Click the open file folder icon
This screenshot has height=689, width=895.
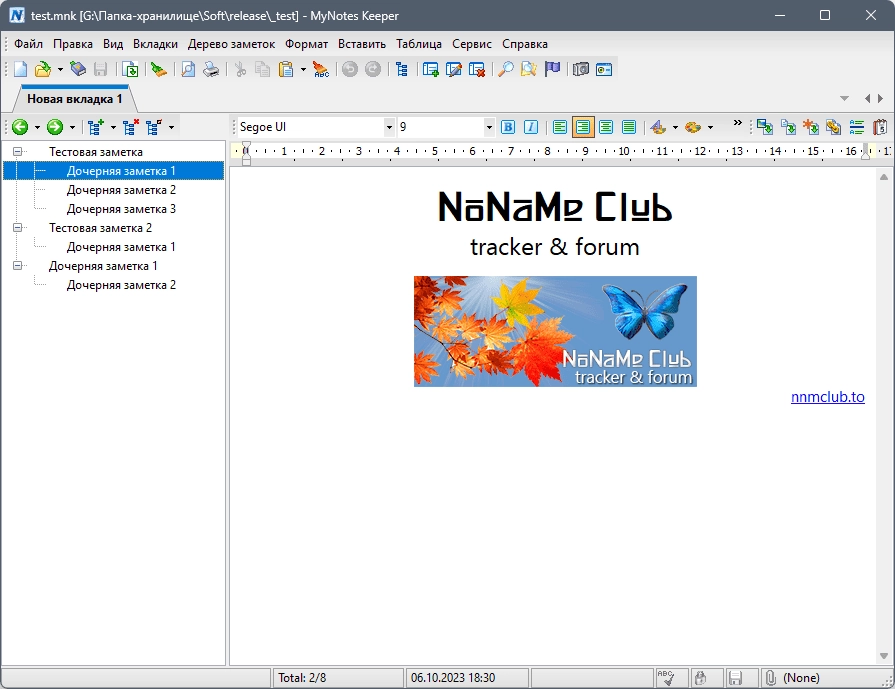tap(43, 69)
